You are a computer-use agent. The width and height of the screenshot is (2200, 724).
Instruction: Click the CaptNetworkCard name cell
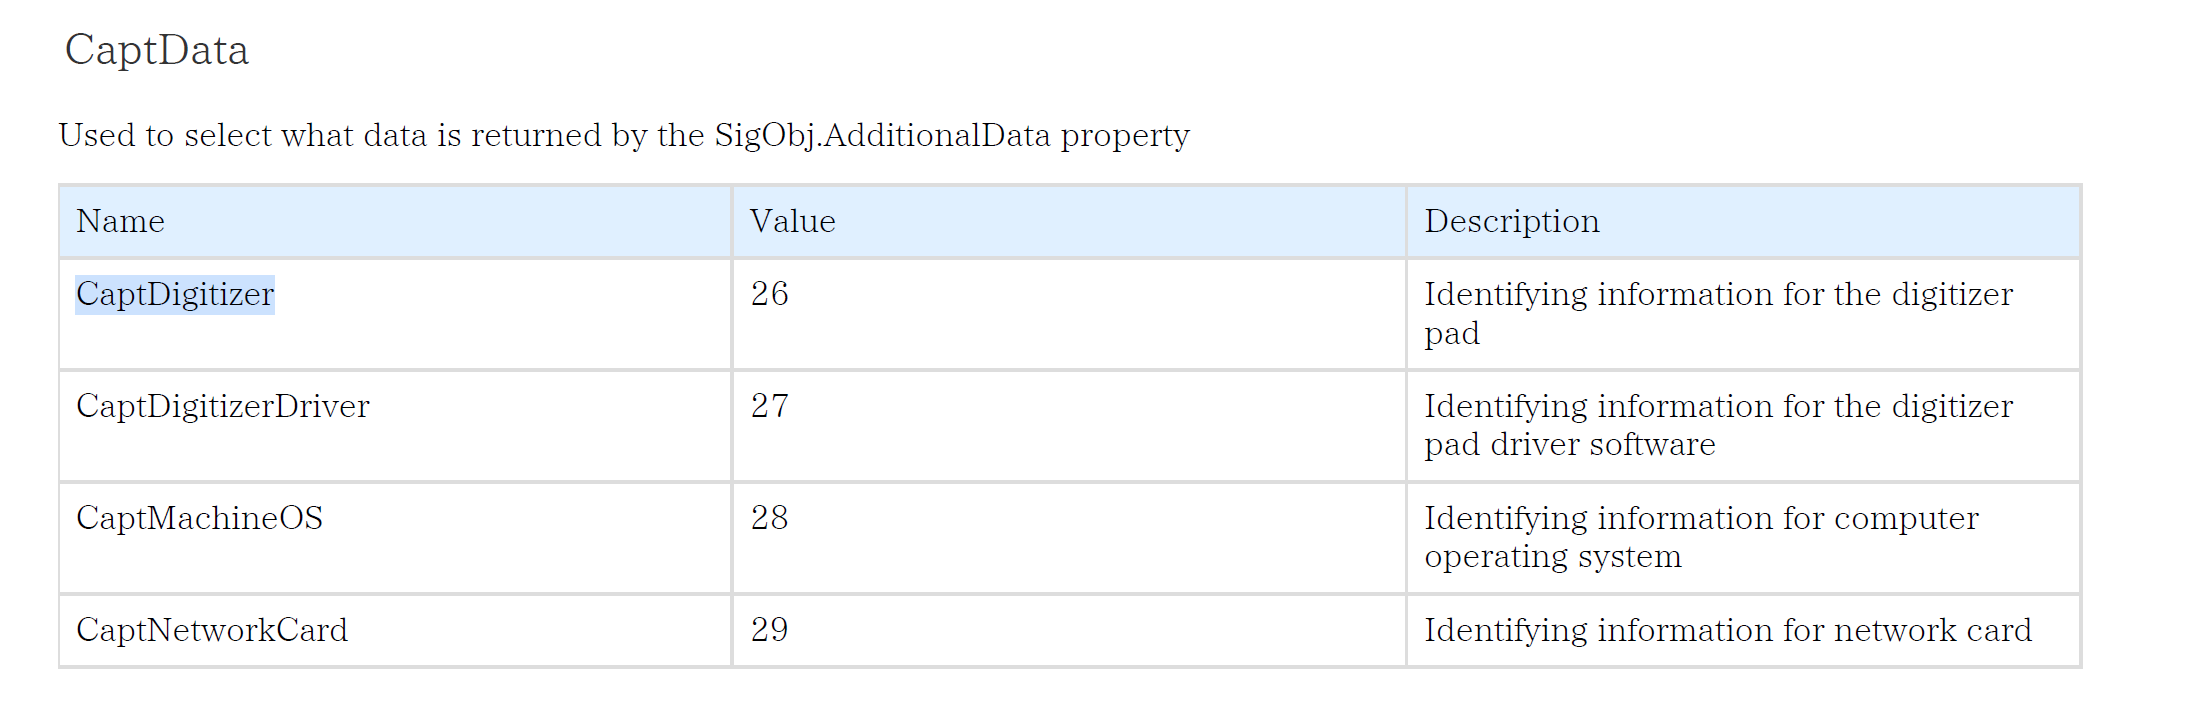[212, 630]
